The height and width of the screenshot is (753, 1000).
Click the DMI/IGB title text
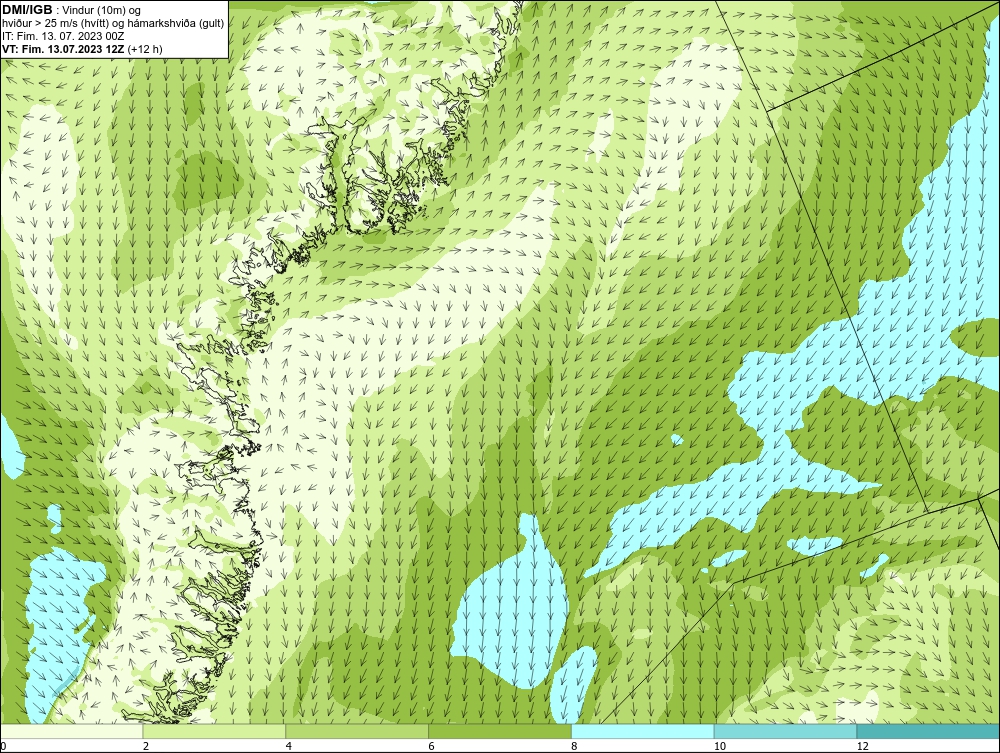click(27, 10)
